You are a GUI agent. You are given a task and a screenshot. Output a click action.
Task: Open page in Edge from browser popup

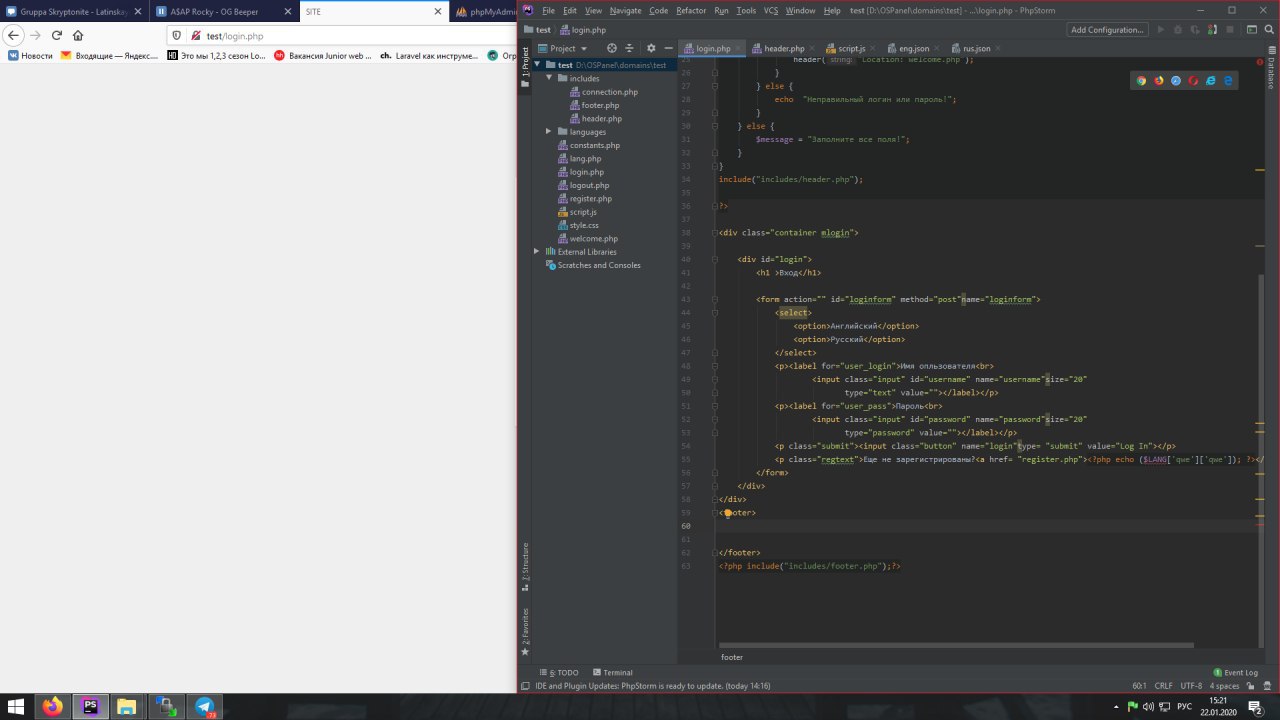click(1228, 80)
